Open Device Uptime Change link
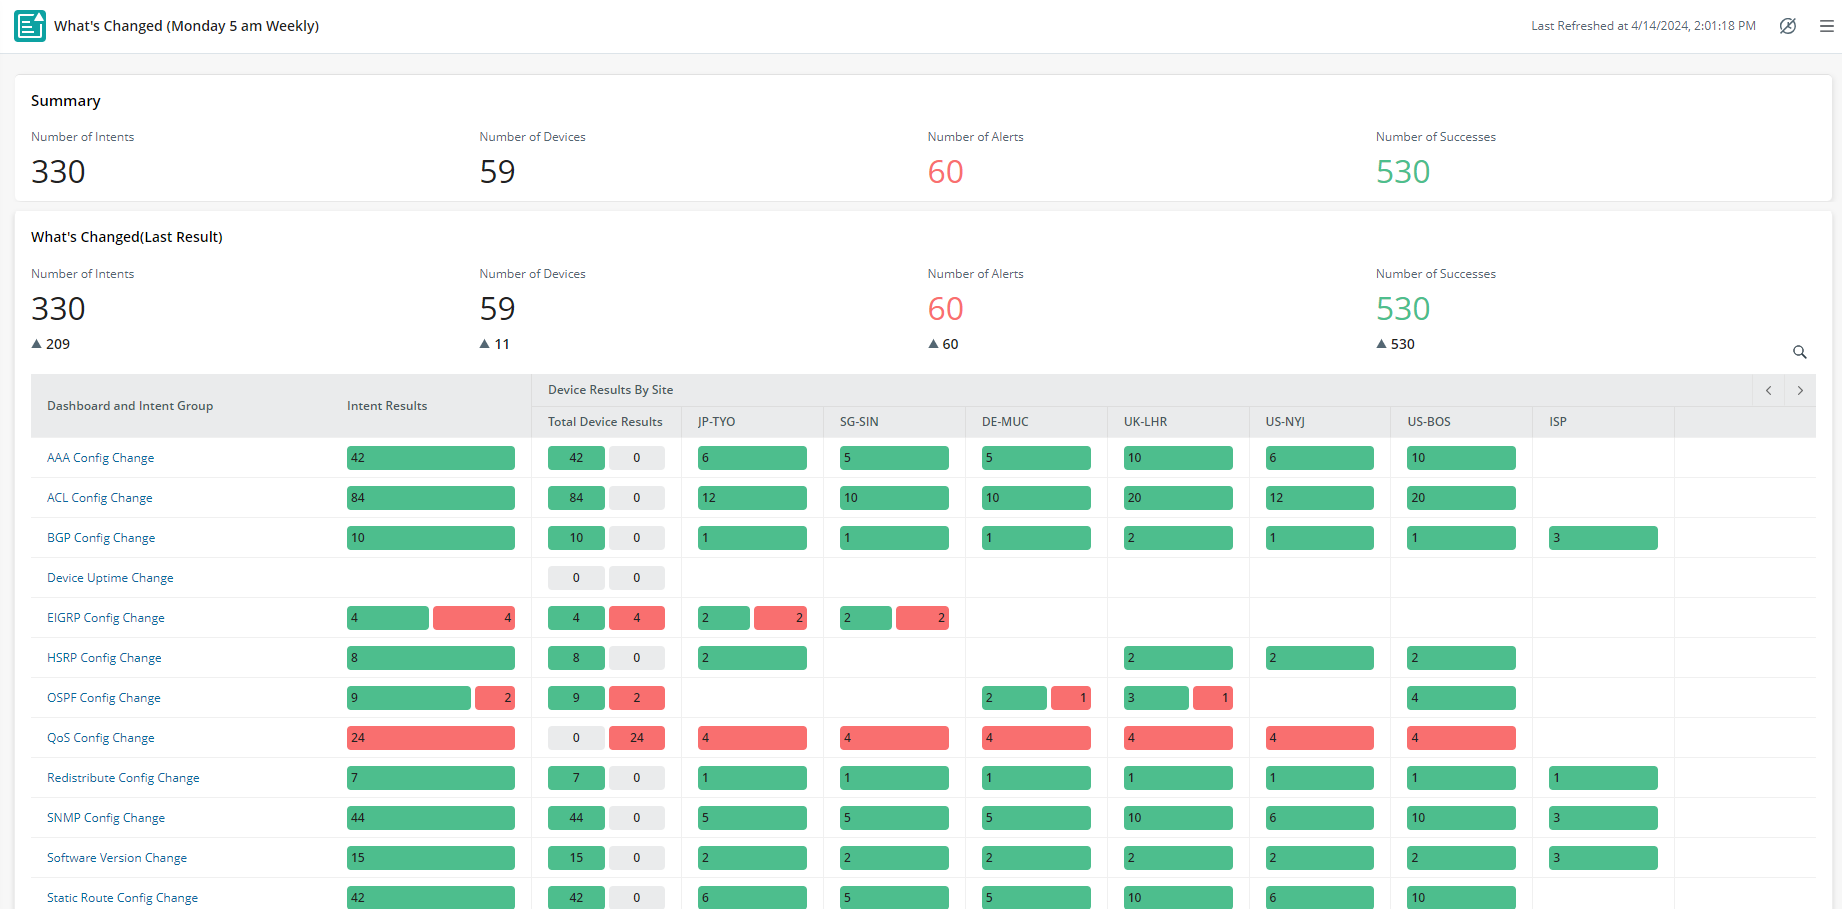Screen dimensions: 1842x909 coord(110,578)
